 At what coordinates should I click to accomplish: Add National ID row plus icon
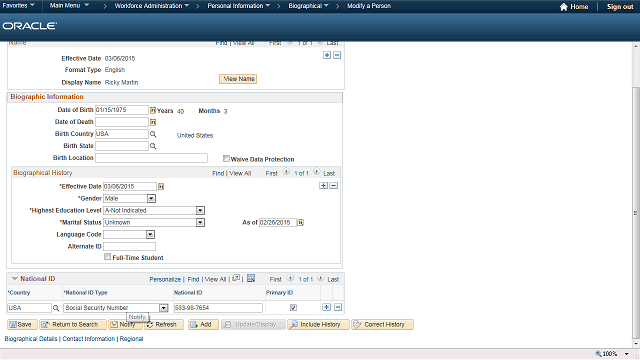[x=327, y=307]
